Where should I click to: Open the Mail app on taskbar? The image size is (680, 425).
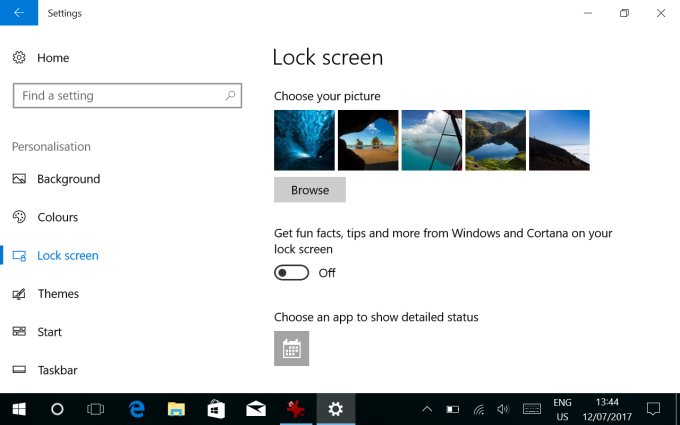coord(255,409)
